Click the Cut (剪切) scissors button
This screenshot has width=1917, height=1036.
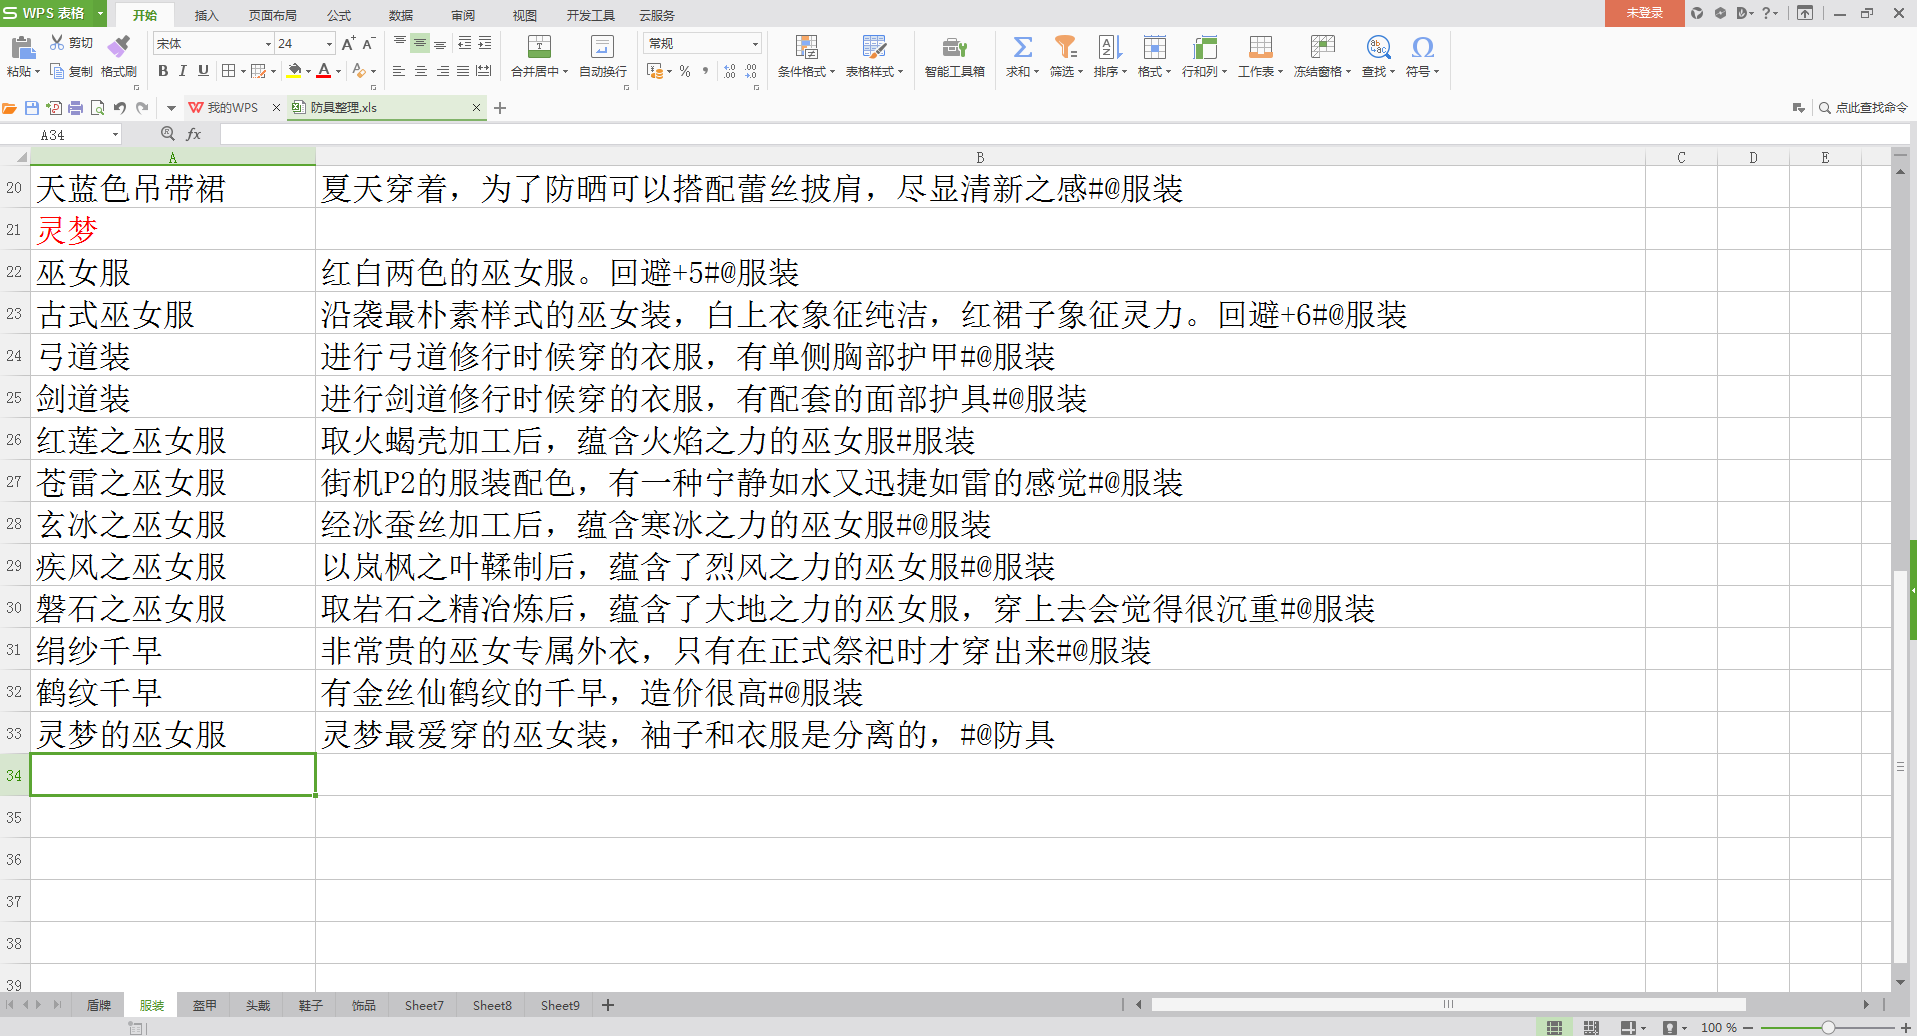(x=71, y=43)
